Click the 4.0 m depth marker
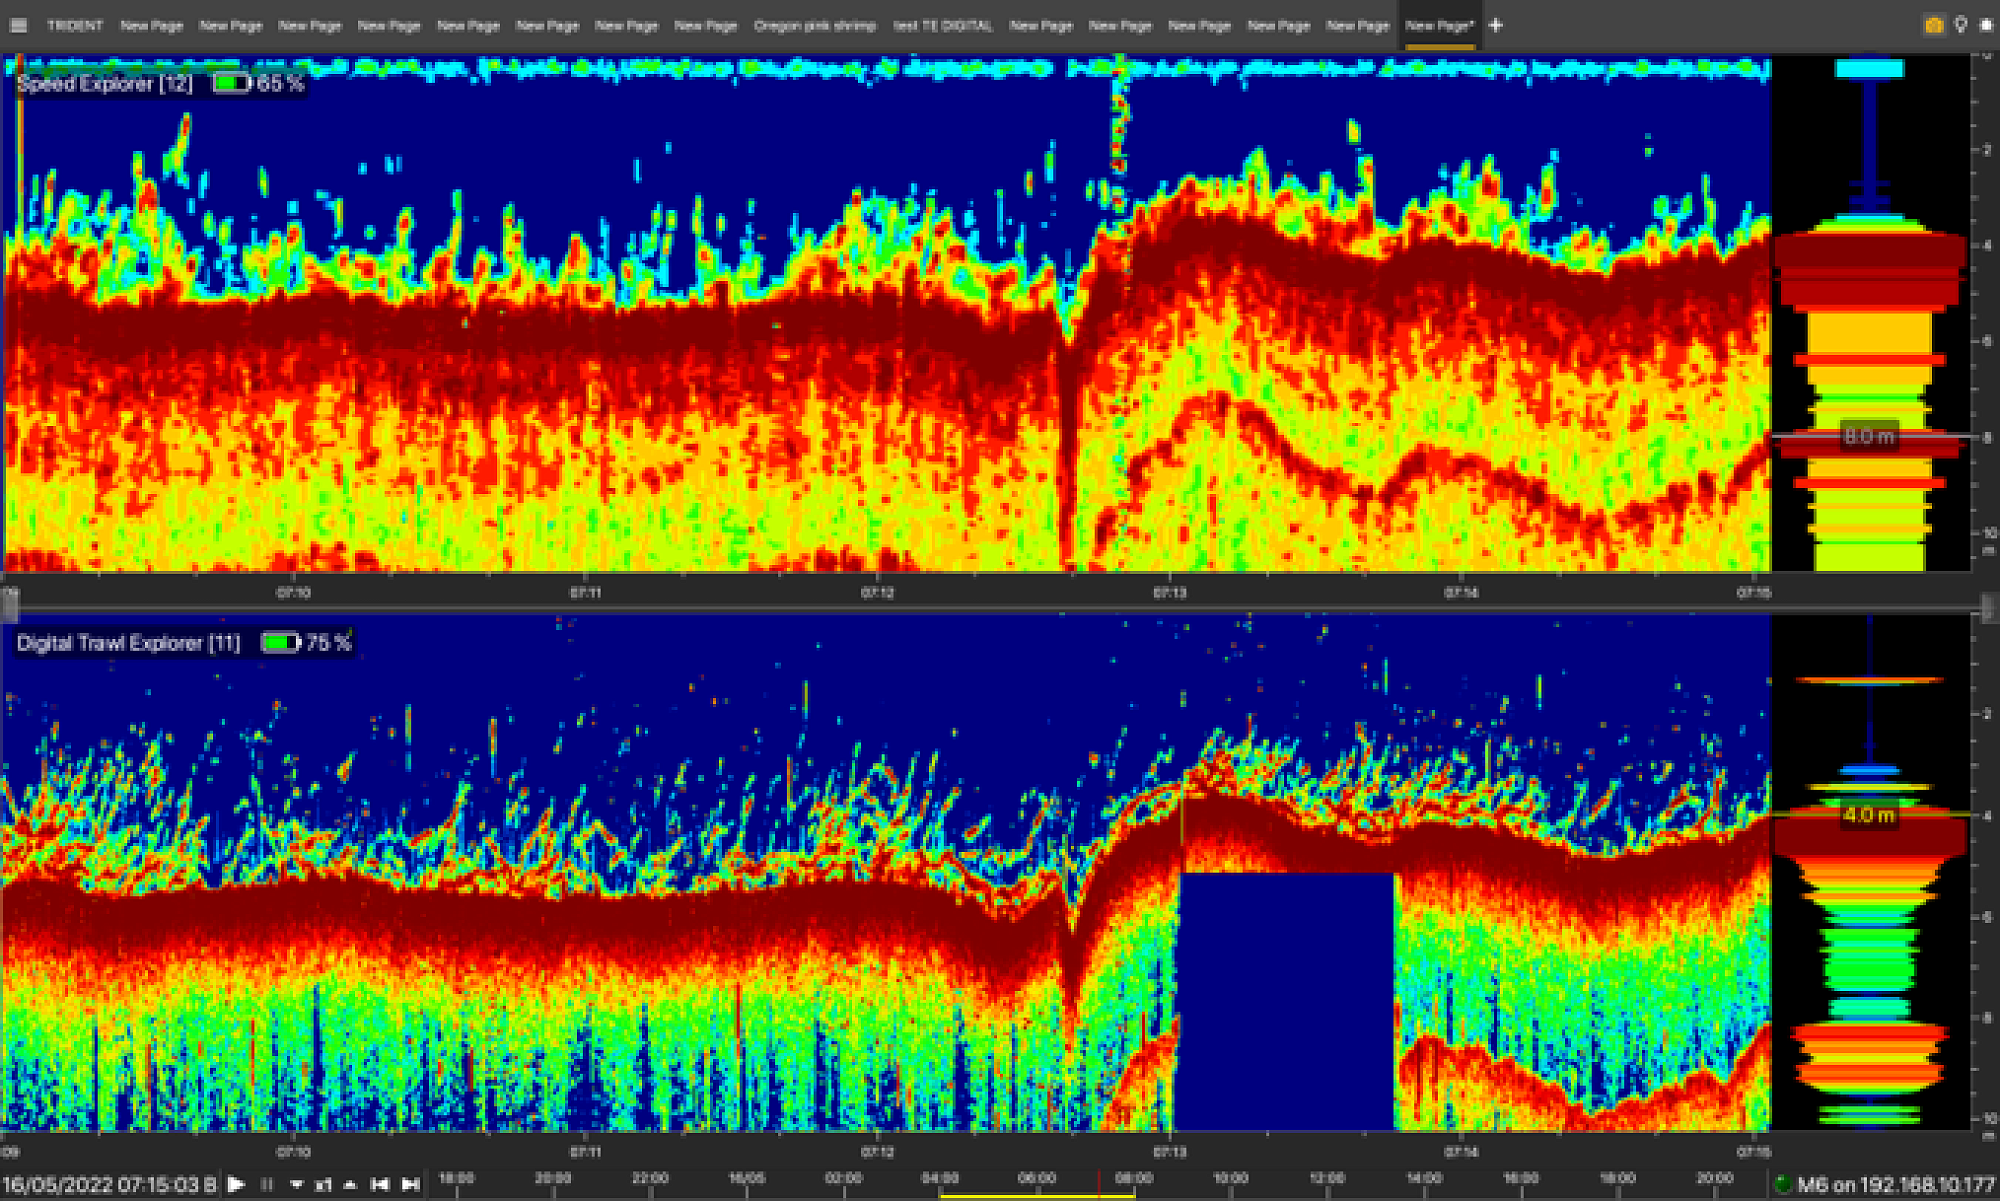2000x1201 pixels. 1868,815
